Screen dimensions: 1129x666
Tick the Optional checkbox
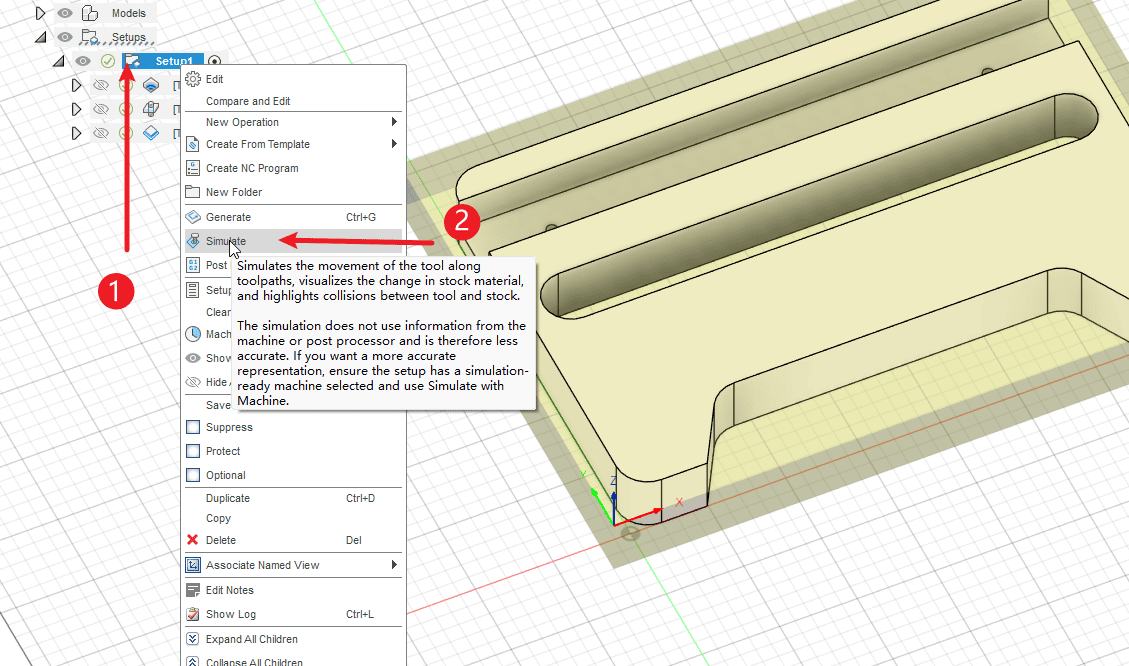click(193, 475)
